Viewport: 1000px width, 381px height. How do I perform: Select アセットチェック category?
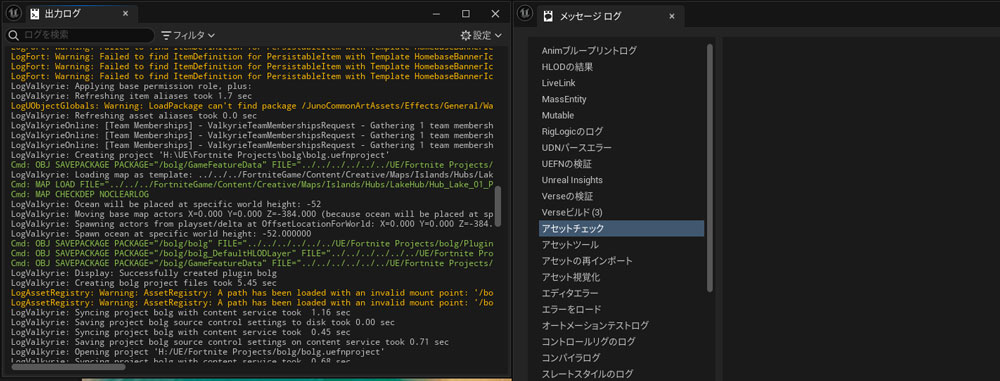tap(621, 228)
